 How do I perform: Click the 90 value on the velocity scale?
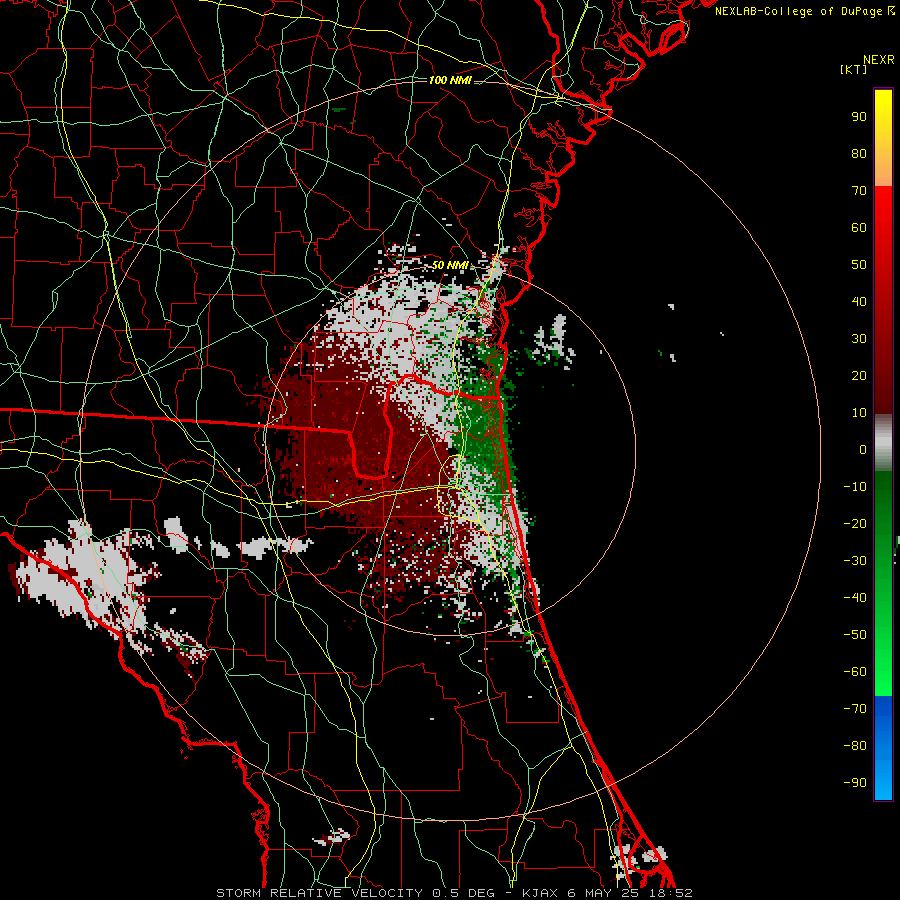859,117
